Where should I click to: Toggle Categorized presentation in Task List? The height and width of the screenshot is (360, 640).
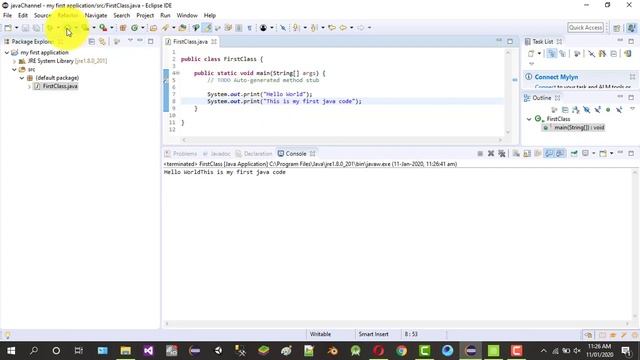point(552,53)
